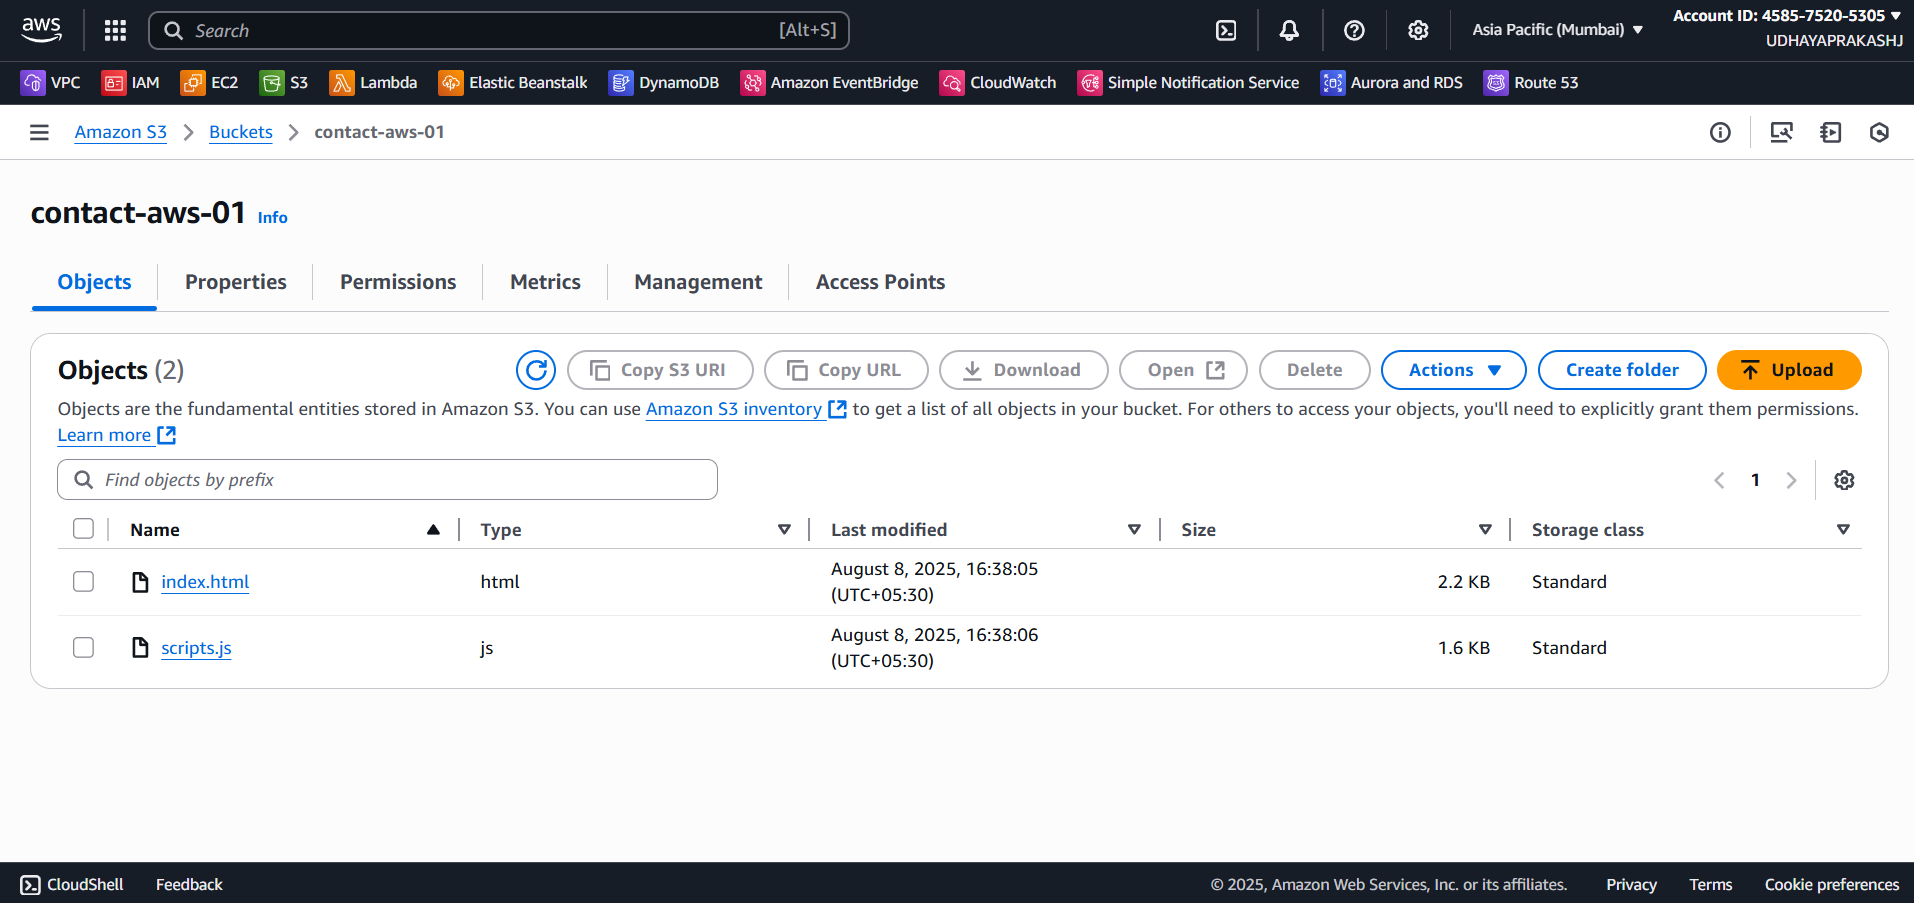This screenshot has width=1914, height=903.
Task: Focus the top Search bar
Action: [498, 31]
